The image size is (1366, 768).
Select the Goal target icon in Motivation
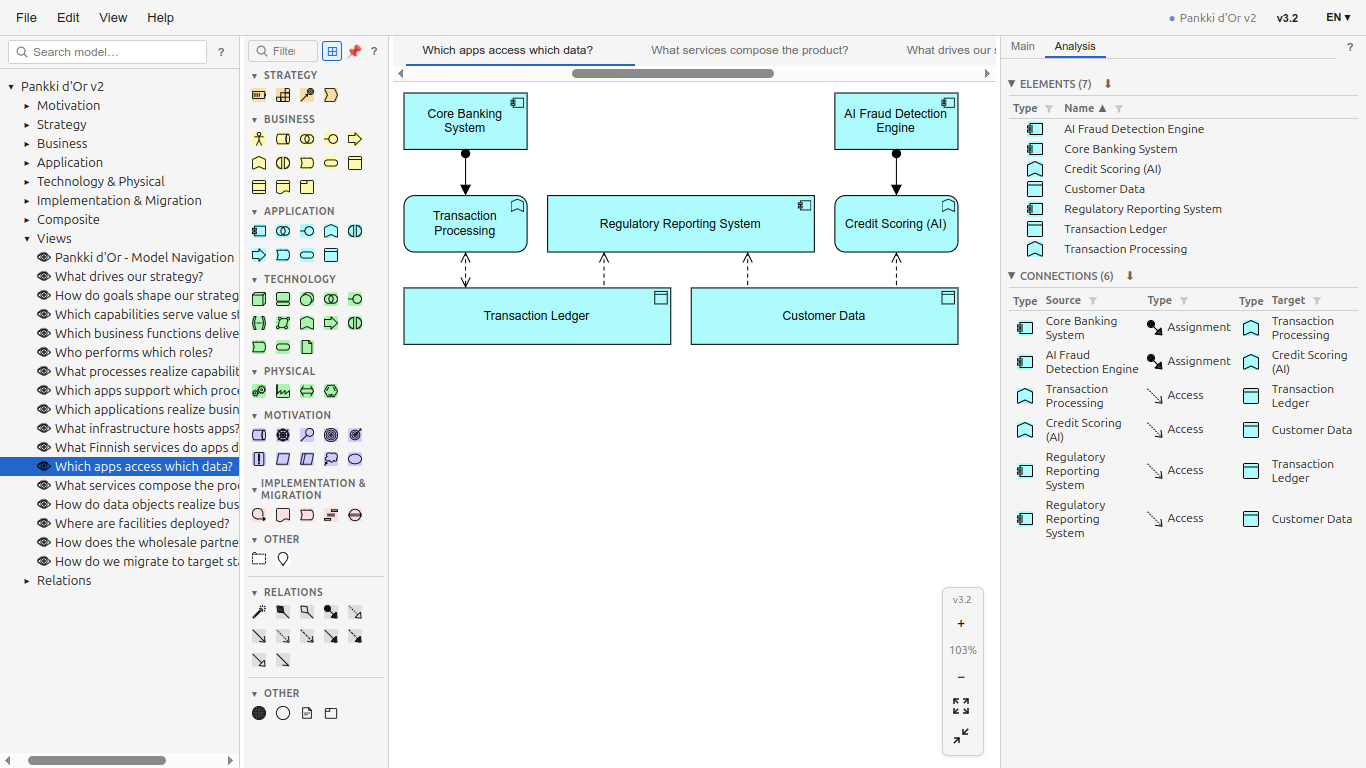tap(331, 435)
